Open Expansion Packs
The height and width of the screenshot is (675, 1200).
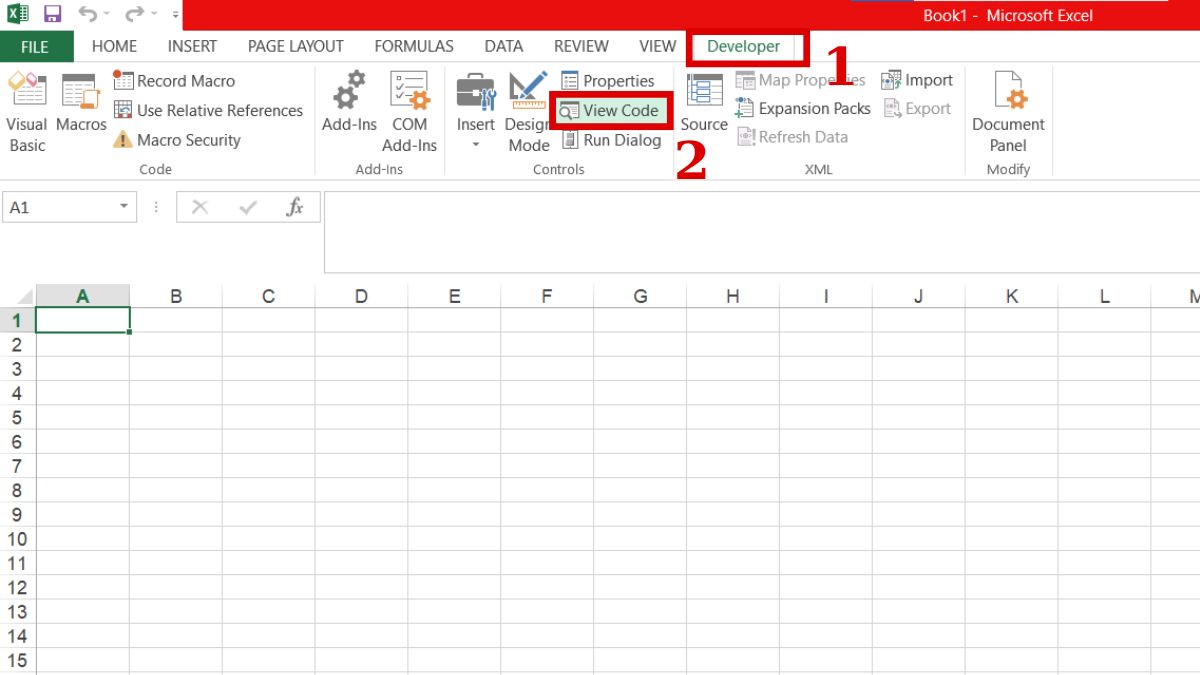(803, 108)
